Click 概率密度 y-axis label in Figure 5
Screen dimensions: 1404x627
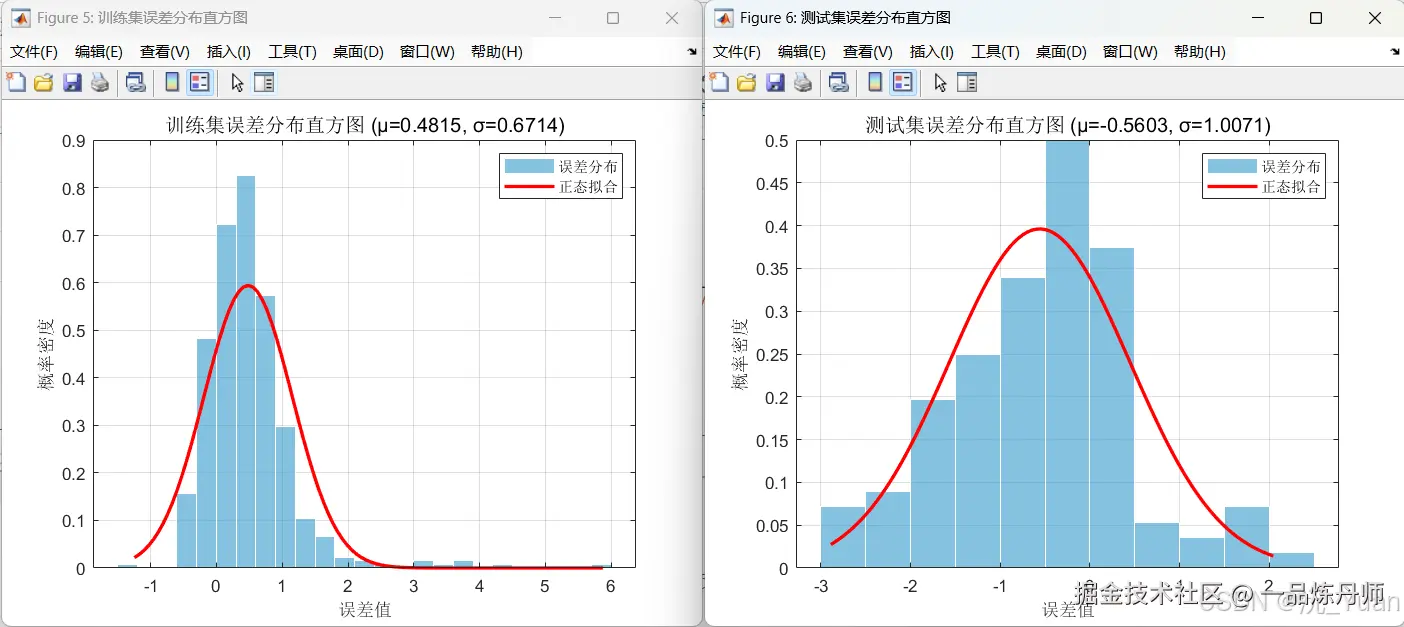tap(46, 354)
